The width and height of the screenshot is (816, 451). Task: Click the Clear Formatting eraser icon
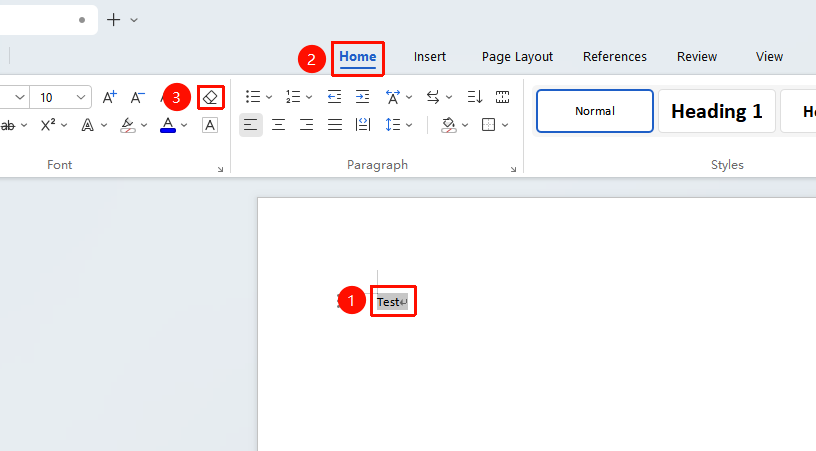pos(210,97)
